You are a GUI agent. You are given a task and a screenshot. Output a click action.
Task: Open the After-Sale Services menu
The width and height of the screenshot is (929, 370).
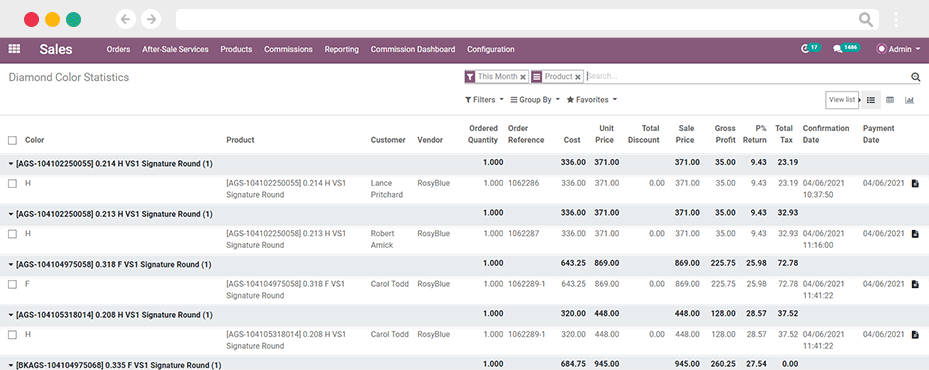175,49
